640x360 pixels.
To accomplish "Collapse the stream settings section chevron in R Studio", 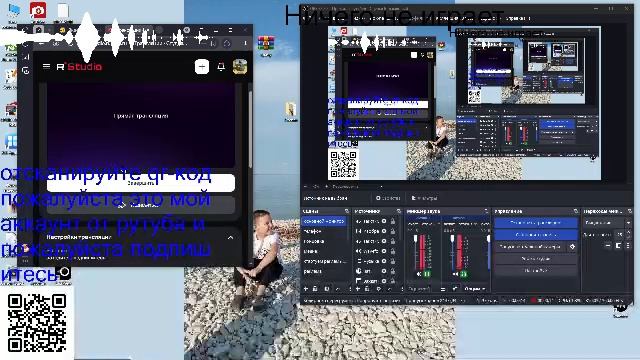I will (x=230, y=238).
